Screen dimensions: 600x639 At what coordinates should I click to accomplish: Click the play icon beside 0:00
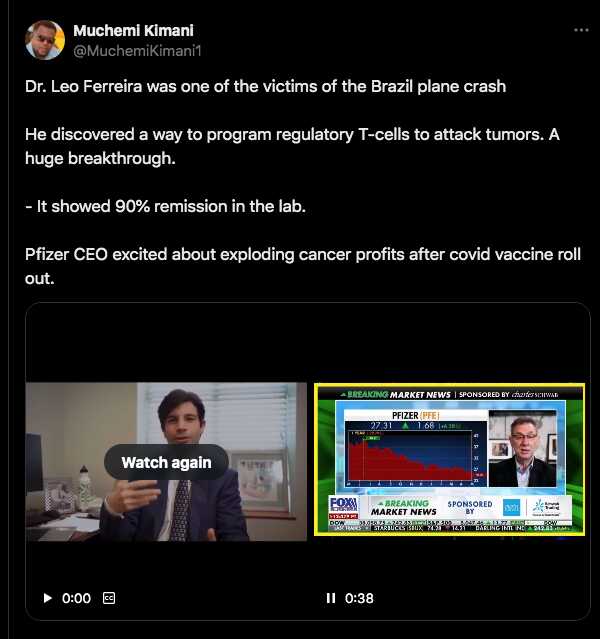coord(47,598)
